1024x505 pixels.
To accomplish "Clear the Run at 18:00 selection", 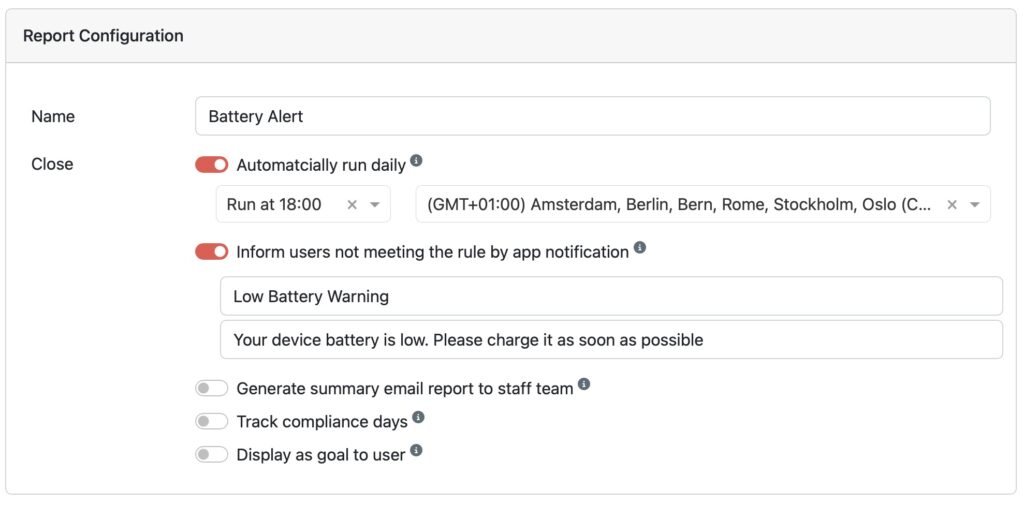I will tap(352, 204).
